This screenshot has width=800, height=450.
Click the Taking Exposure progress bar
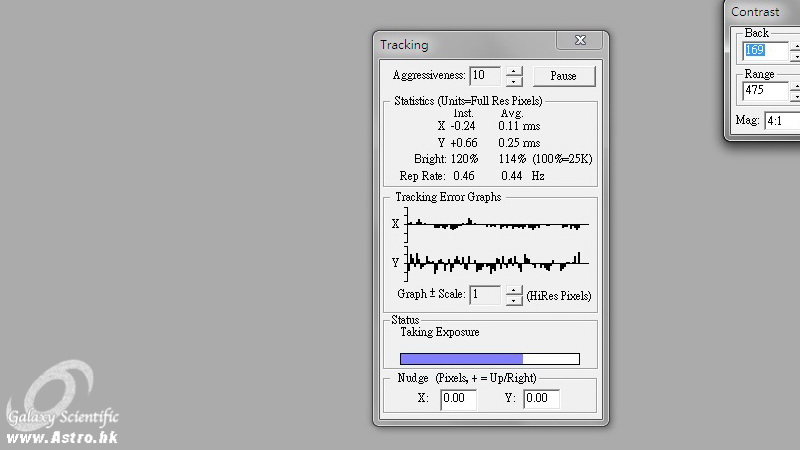click(489, 359)
